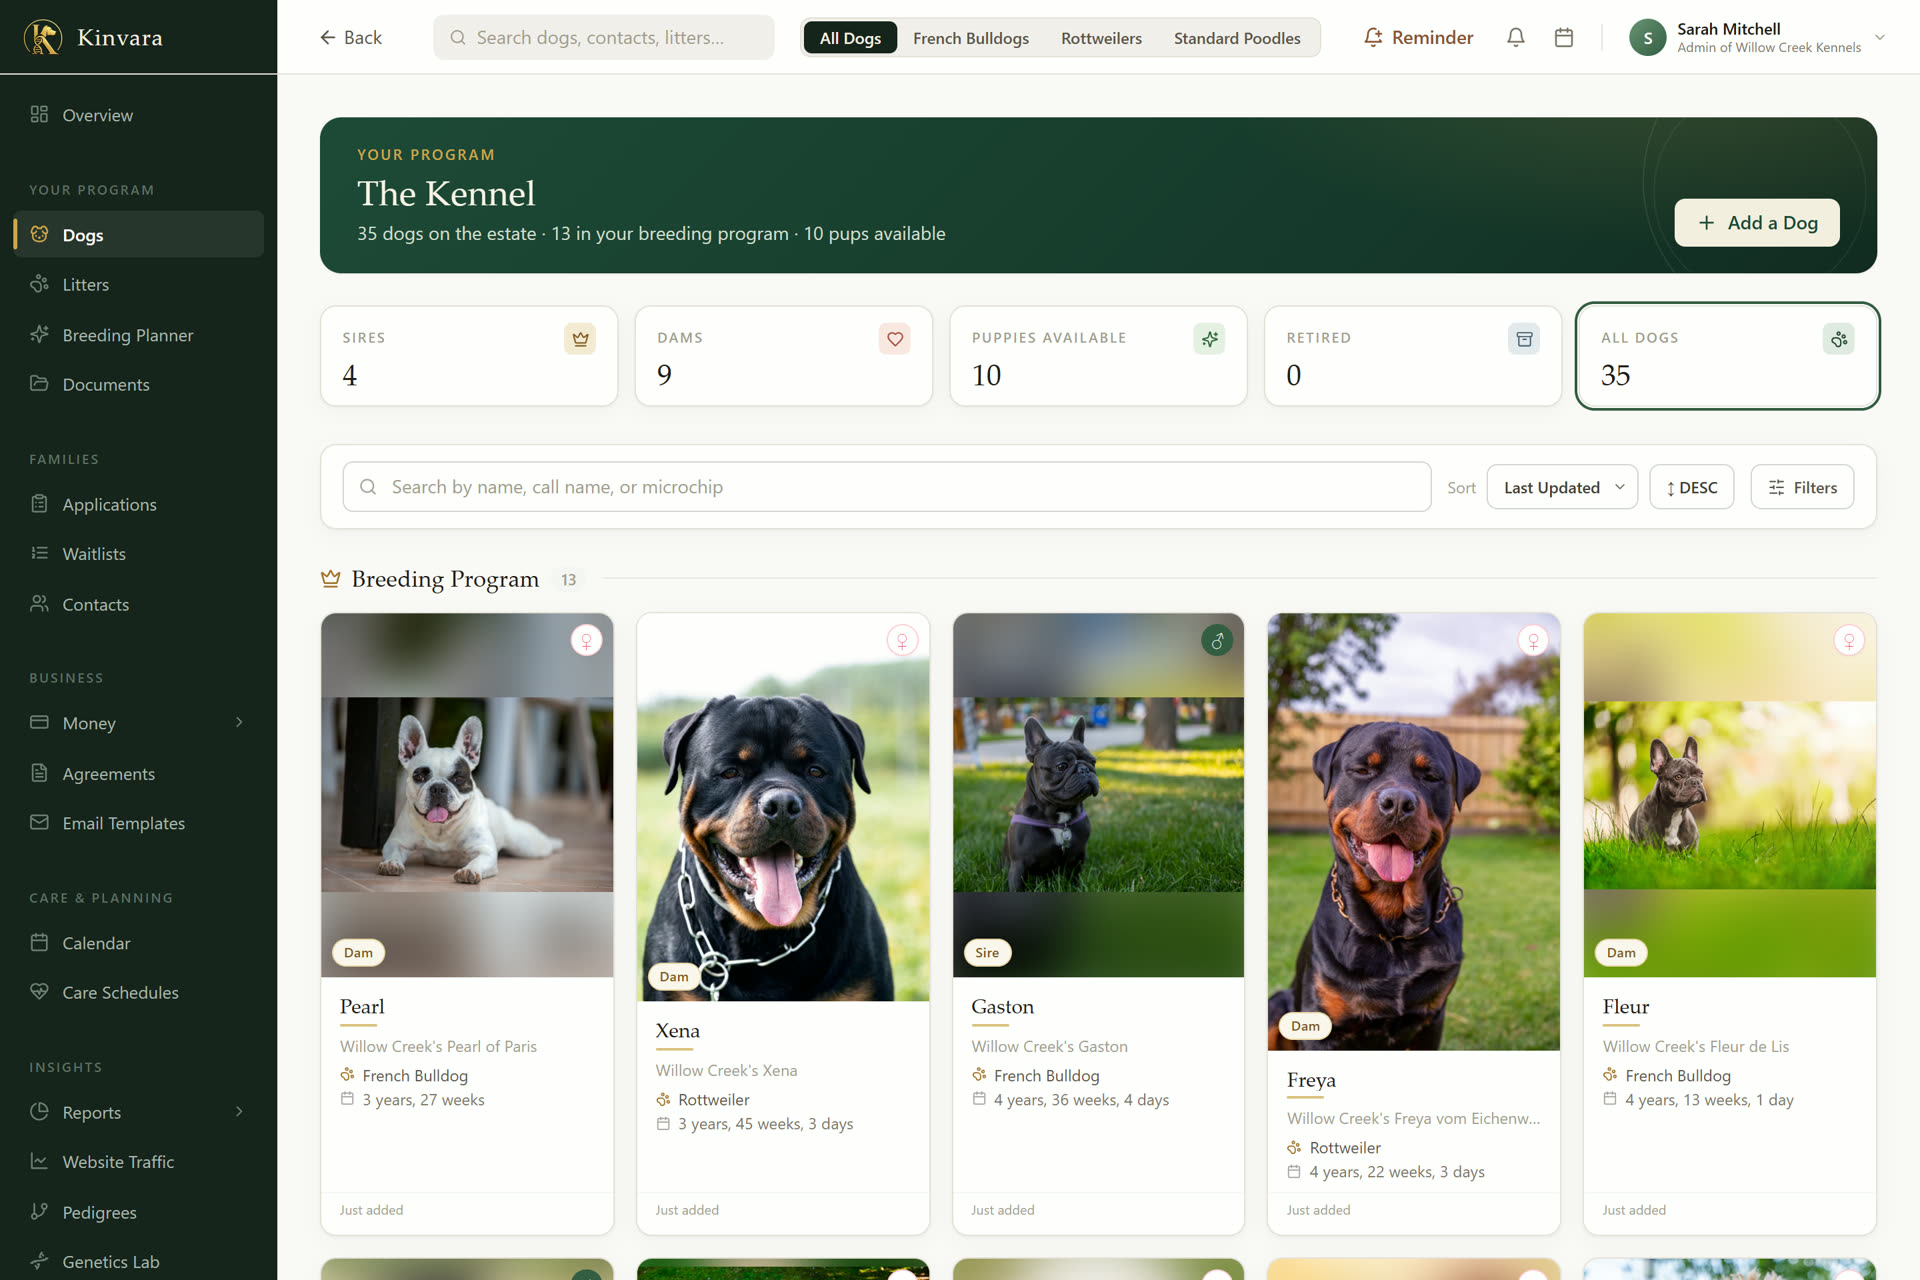Switch to Rottweilers tab

point(1101,38)
